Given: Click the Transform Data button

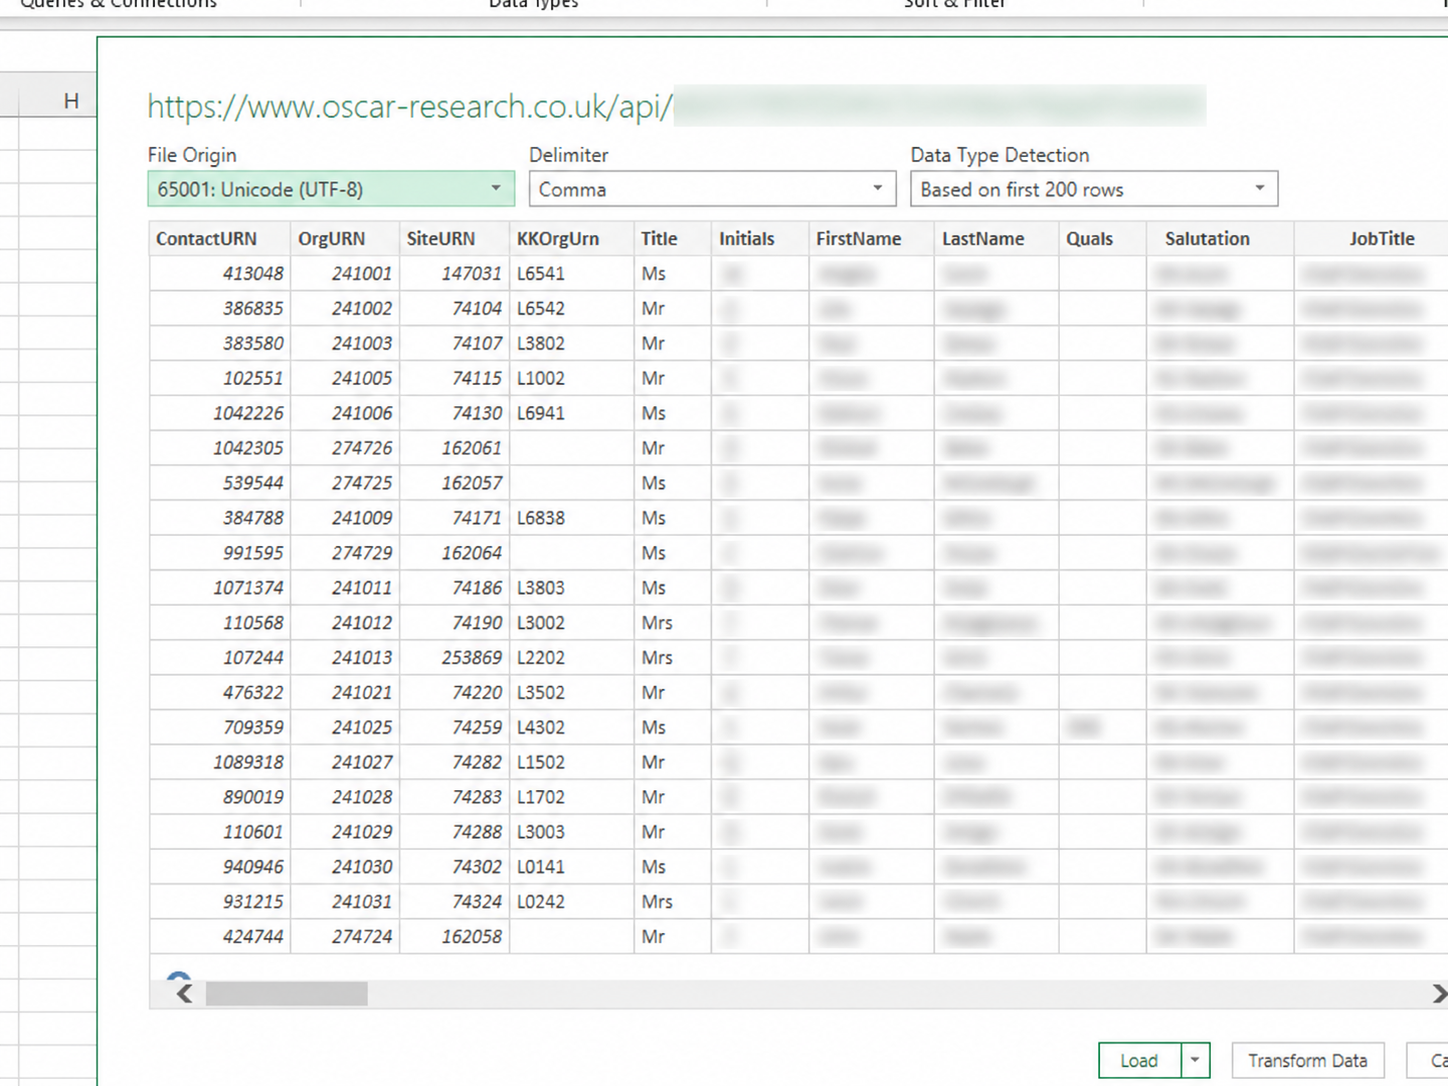Looking at the screenshot, I should pyautogui.click(x=1308, y=1060).
